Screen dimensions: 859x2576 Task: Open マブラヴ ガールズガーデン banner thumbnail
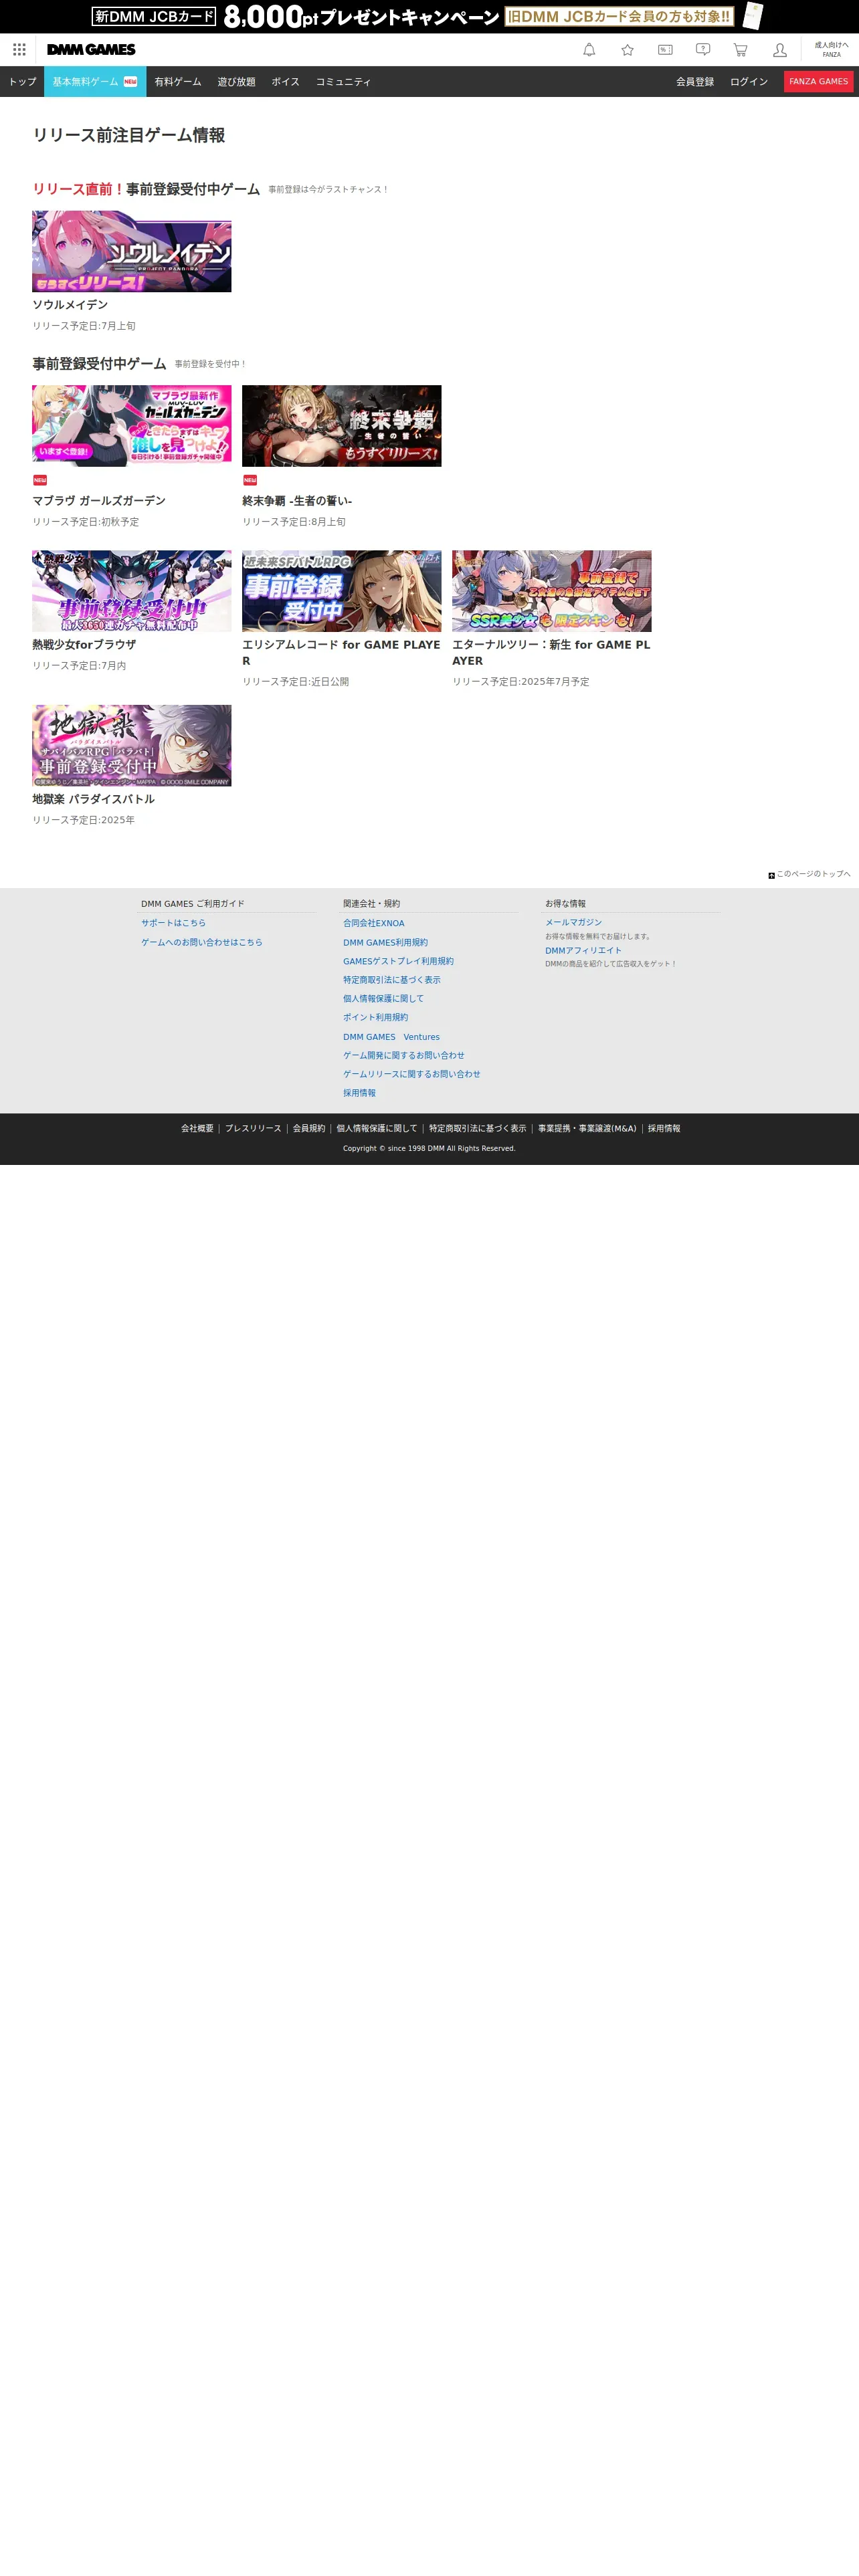131,426
